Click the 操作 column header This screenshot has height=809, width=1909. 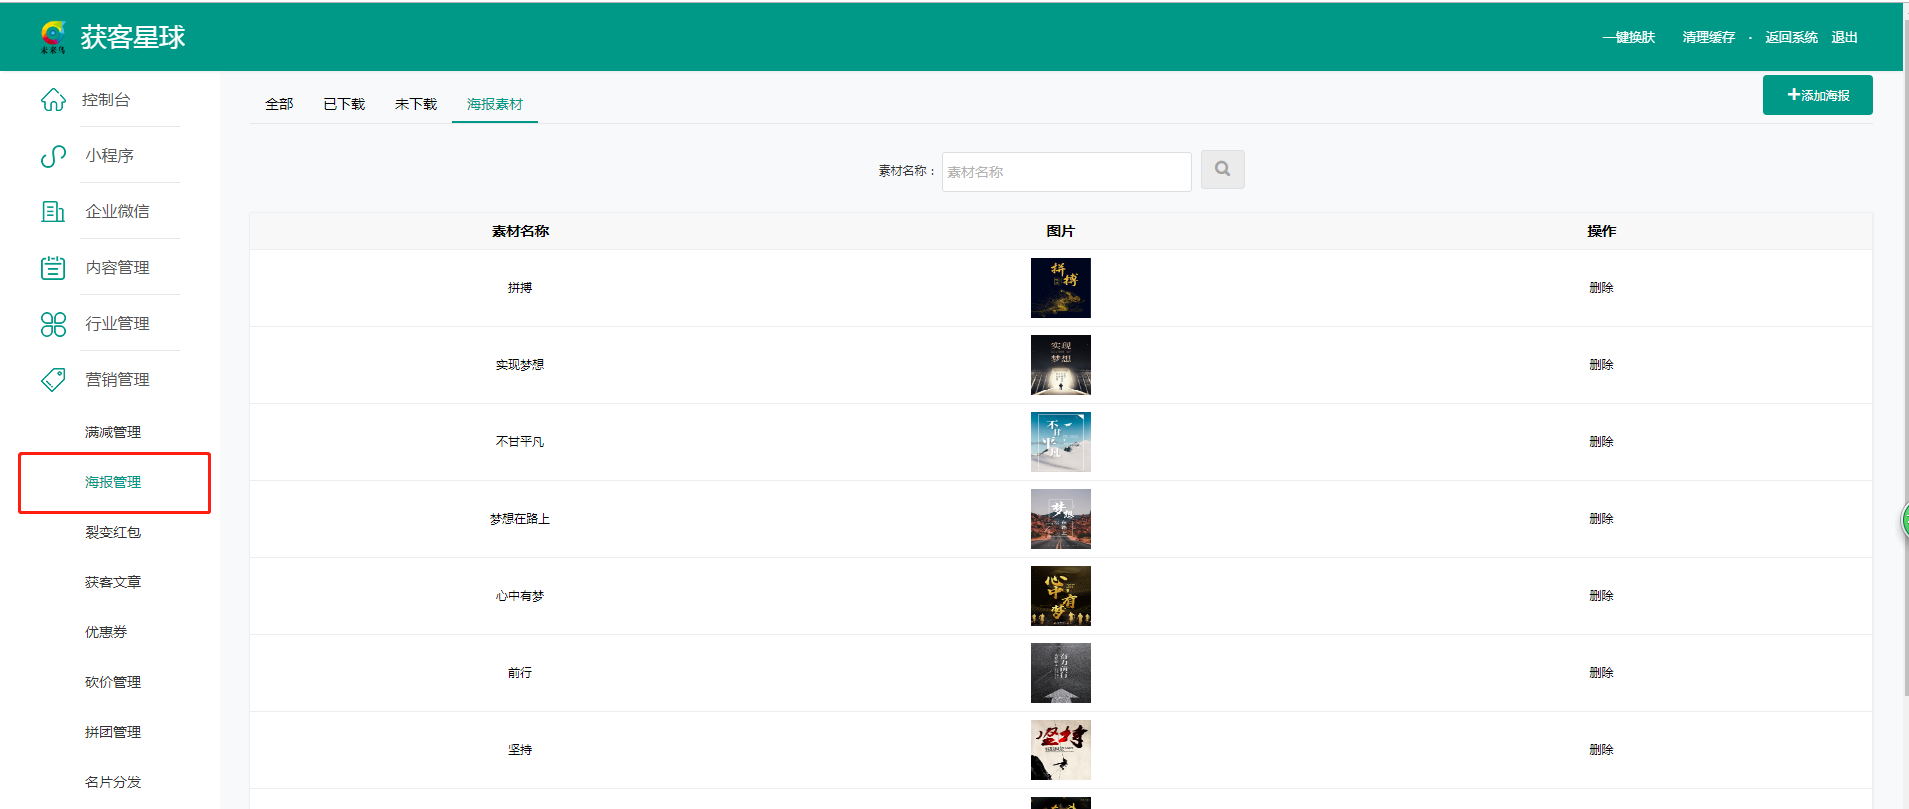1602,231
